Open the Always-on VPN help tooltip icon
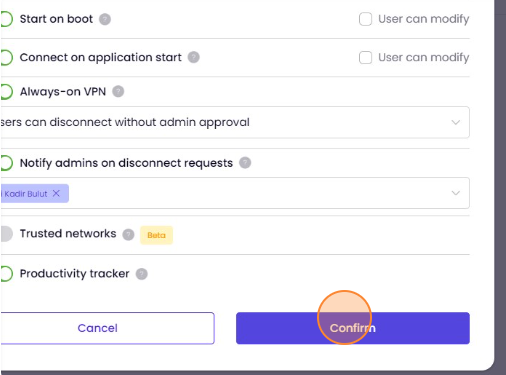This screenshot has width=506, height=375. [x=118, y=91]
